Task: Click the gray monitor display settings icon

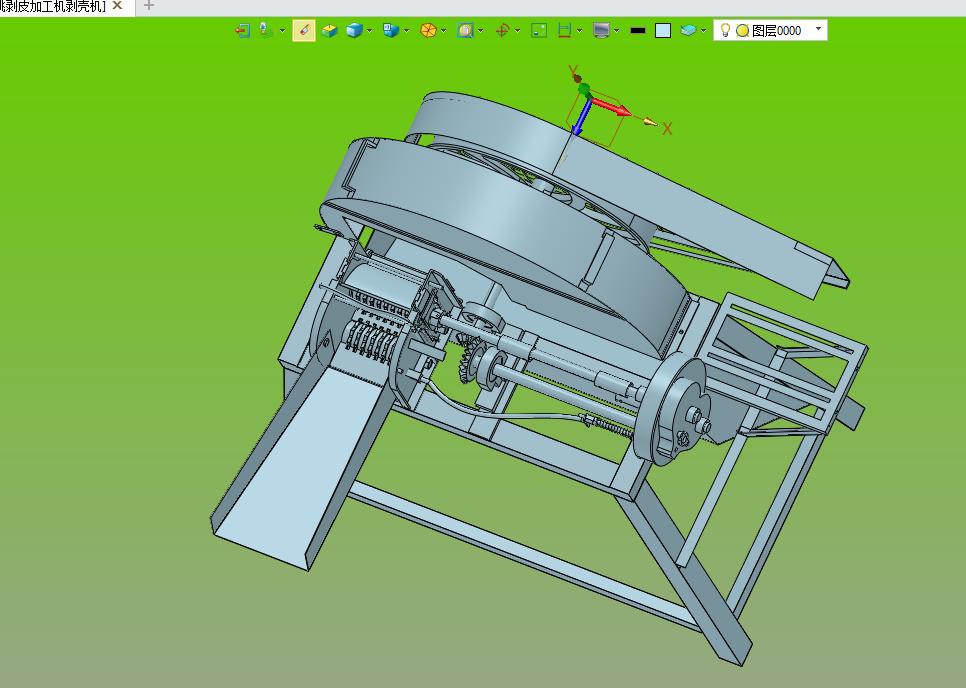Action: pos(601,30)
